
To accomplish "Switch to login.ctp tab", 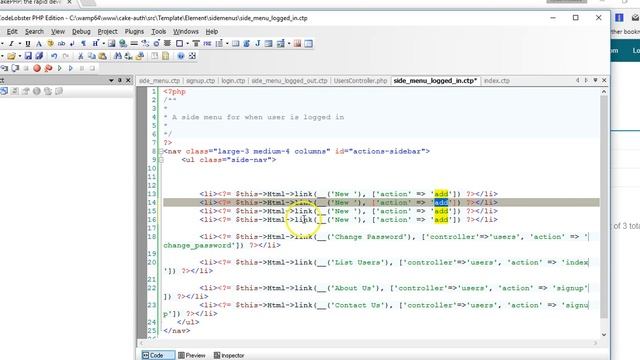I will [233, 81].
